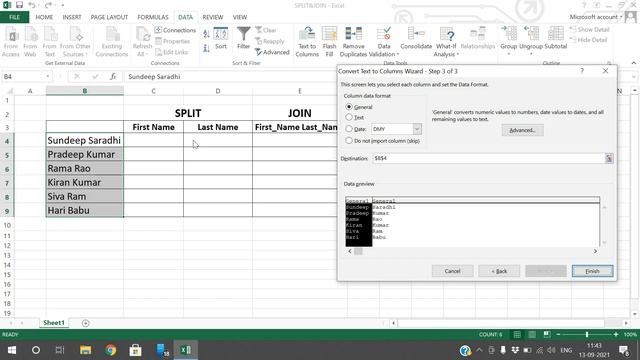The width and height of the screenshot is (640, 360).
Task: Click Sort A to Z icon
Action: click(206, 34)
